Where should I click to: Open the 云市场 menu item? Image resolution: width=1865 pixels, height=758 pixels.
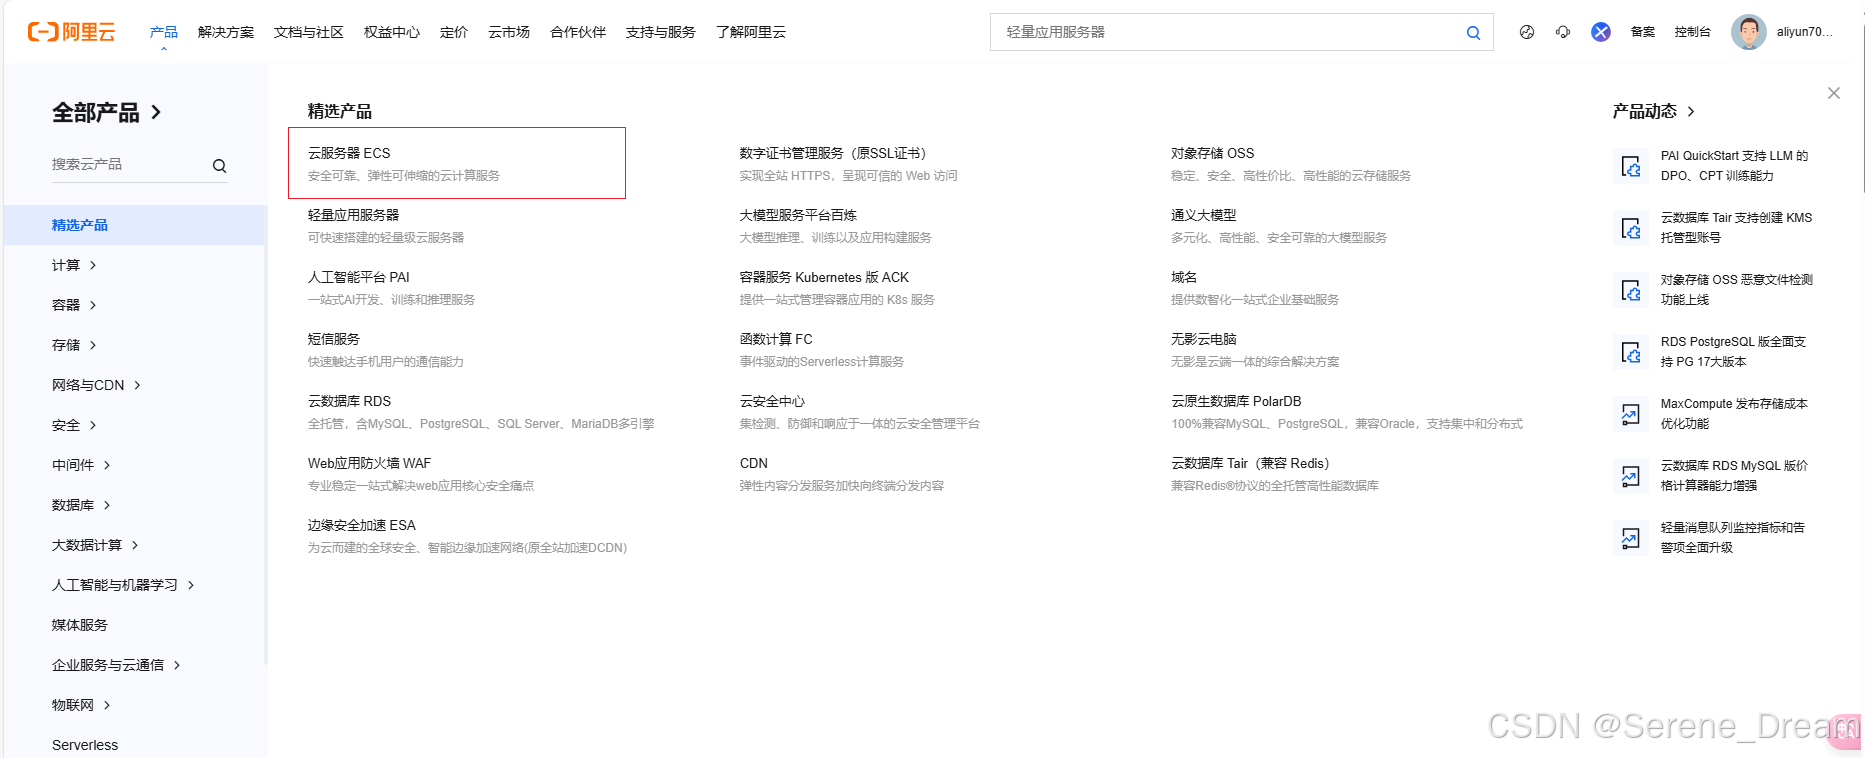coord(509,32)
